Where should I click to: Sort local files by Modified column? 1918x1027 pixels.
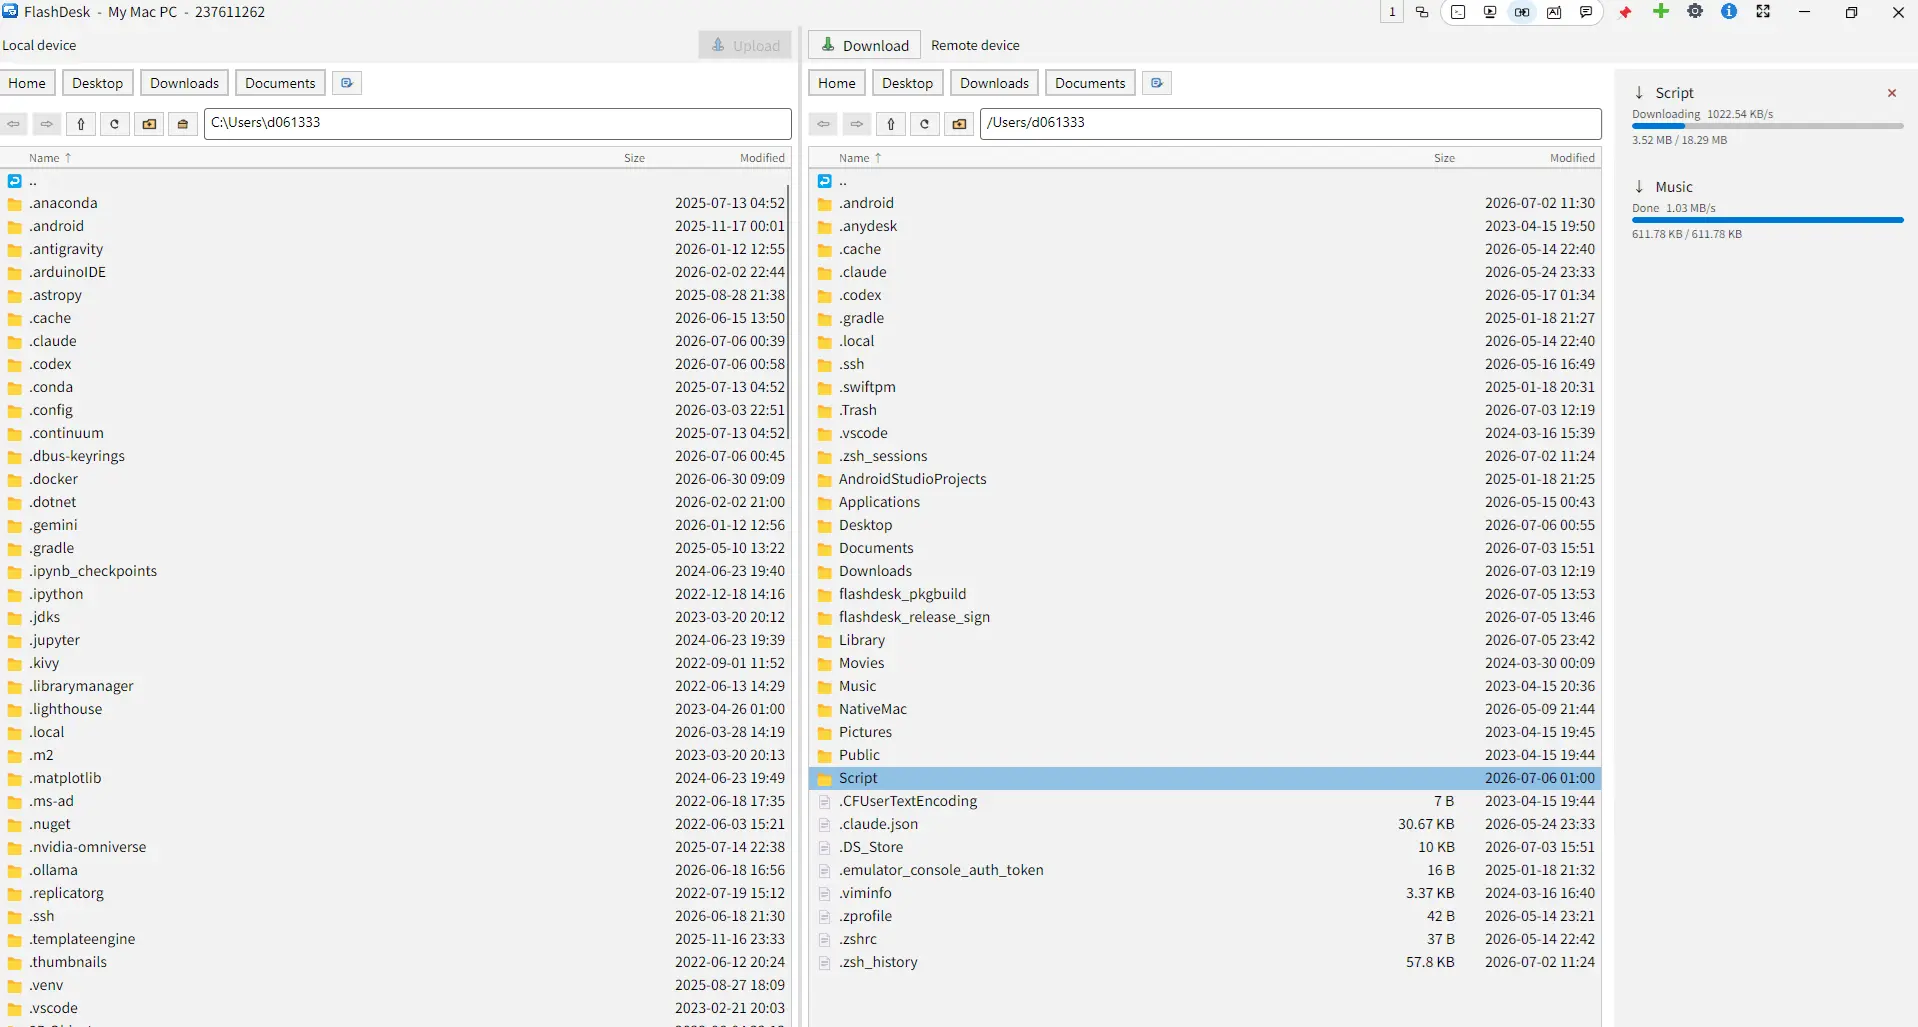click(x=762, y=158)
